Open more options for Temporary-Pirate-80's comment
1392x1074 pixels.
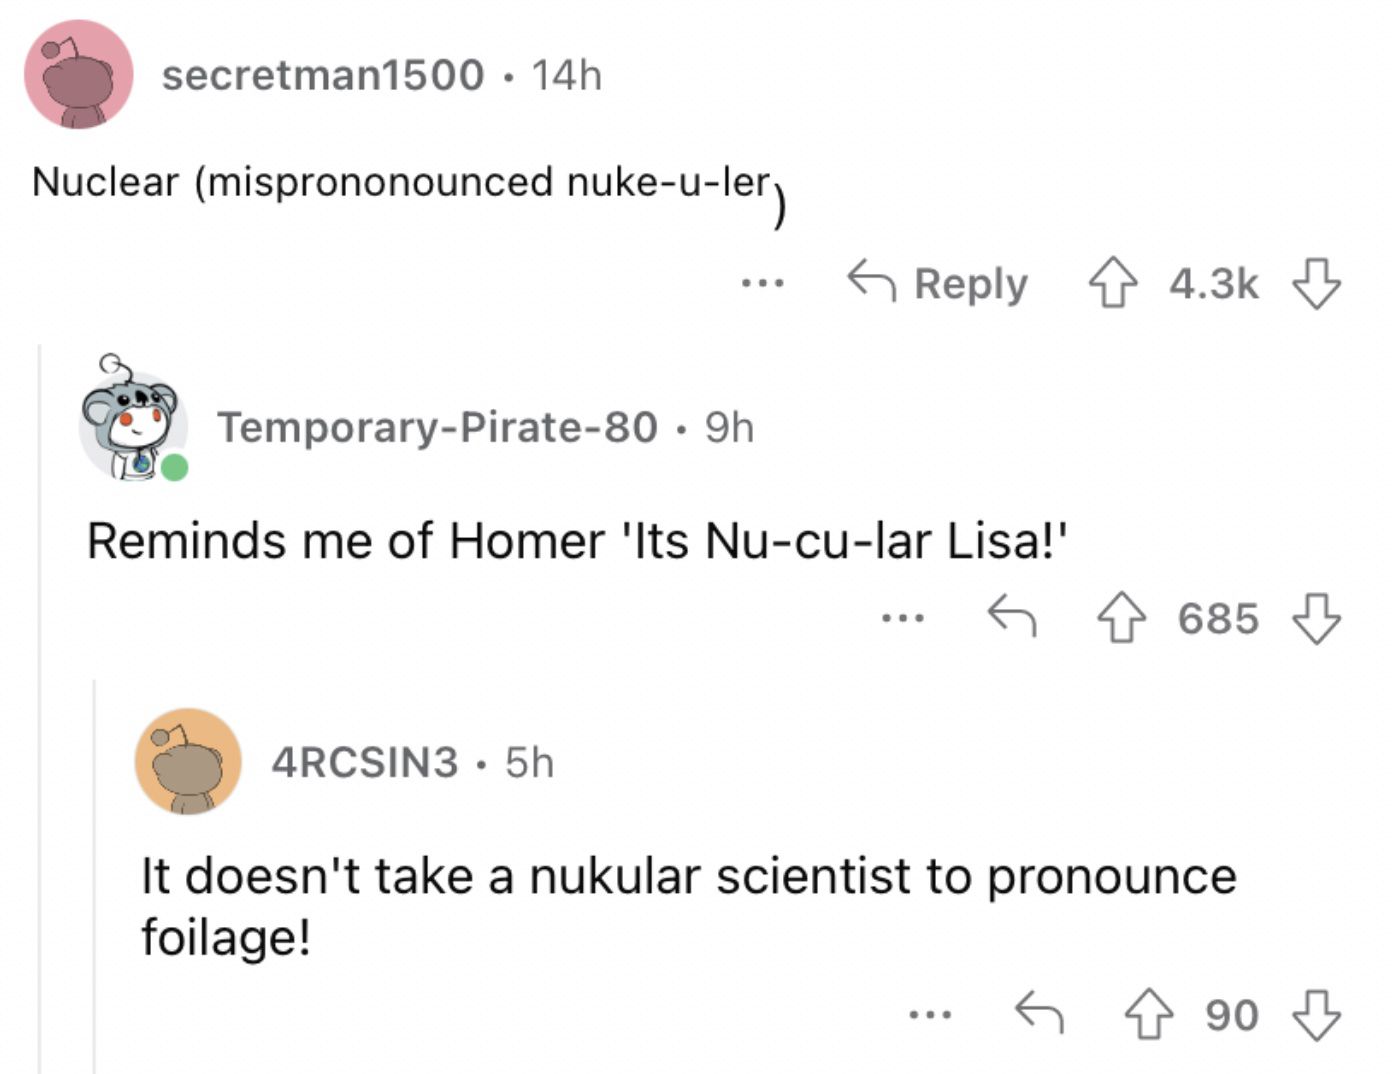tap(902, 619)
